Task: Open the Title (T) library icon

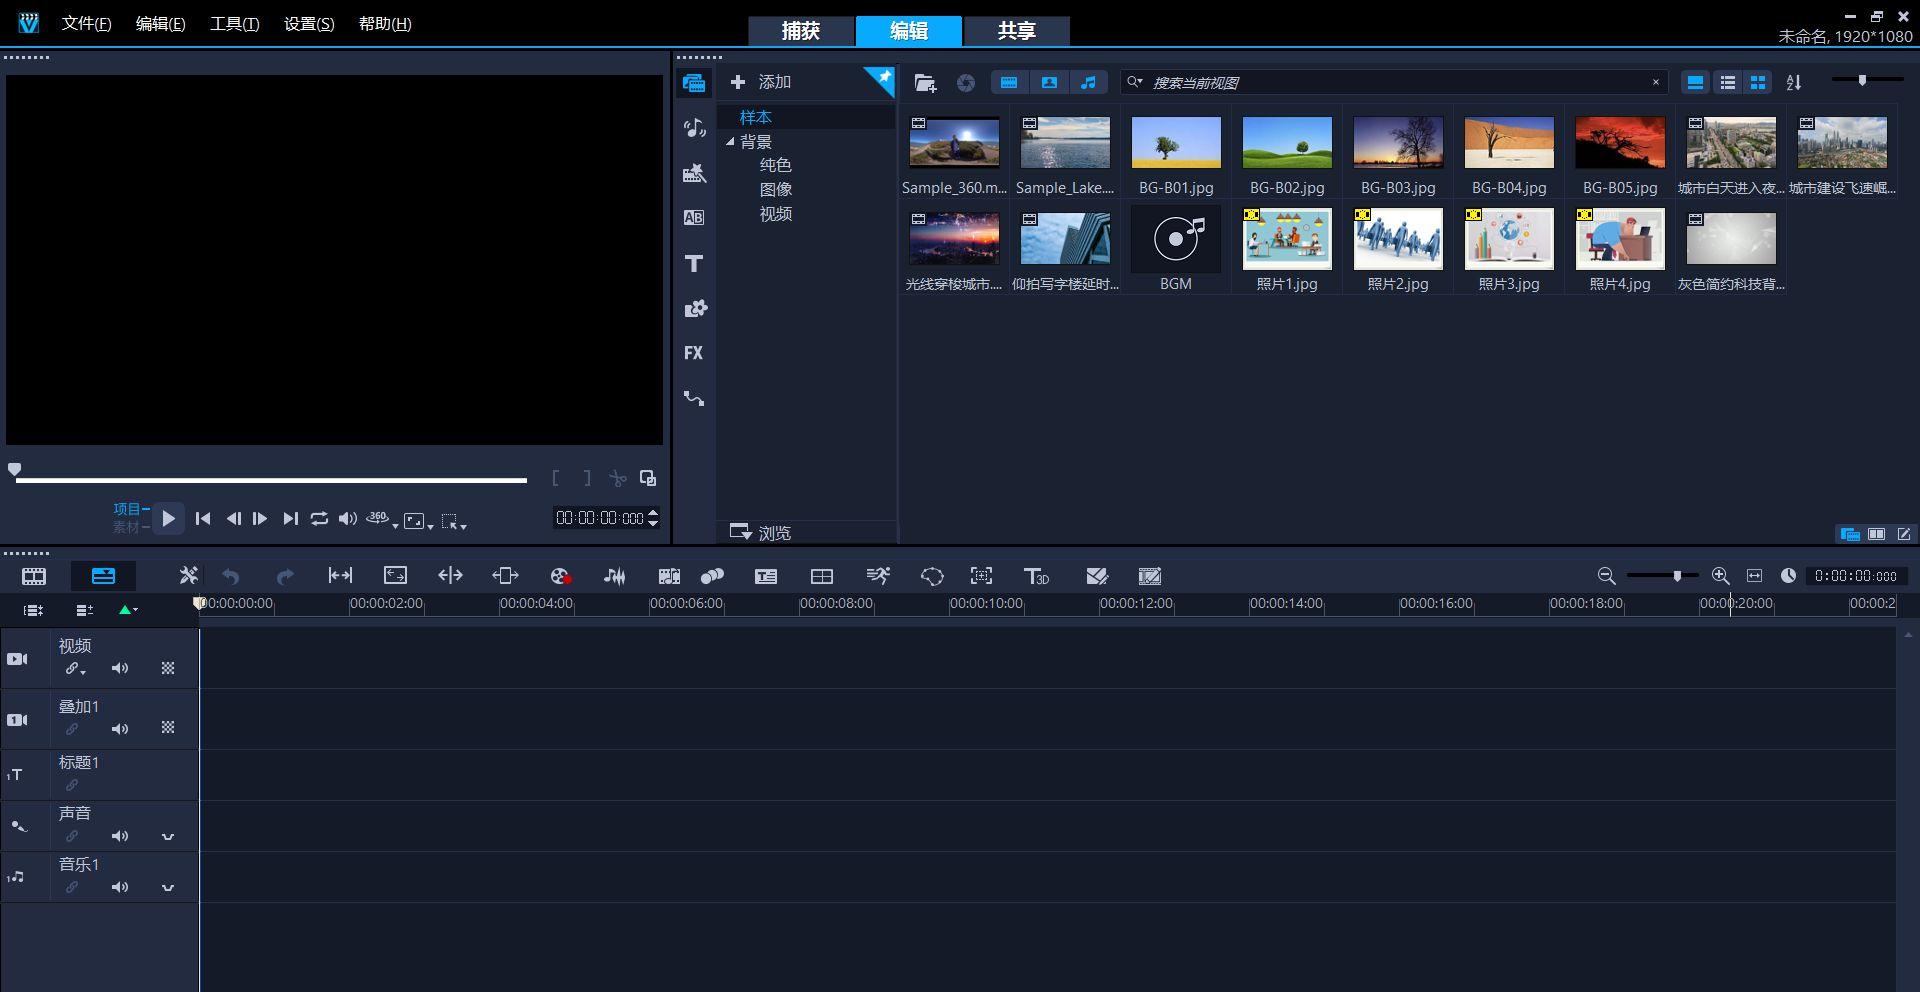Action: tap(694, 263)
